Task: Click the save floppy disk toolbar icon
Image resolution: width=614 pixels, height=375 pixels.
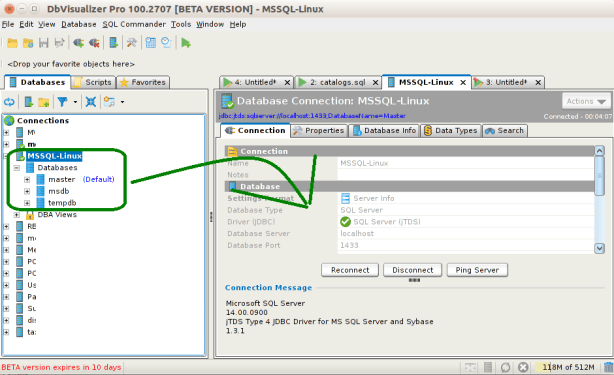Action: pos(43,43)
